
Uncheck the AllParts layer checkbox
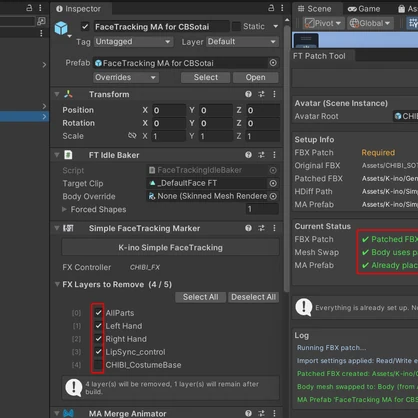[x=98, y=313]
